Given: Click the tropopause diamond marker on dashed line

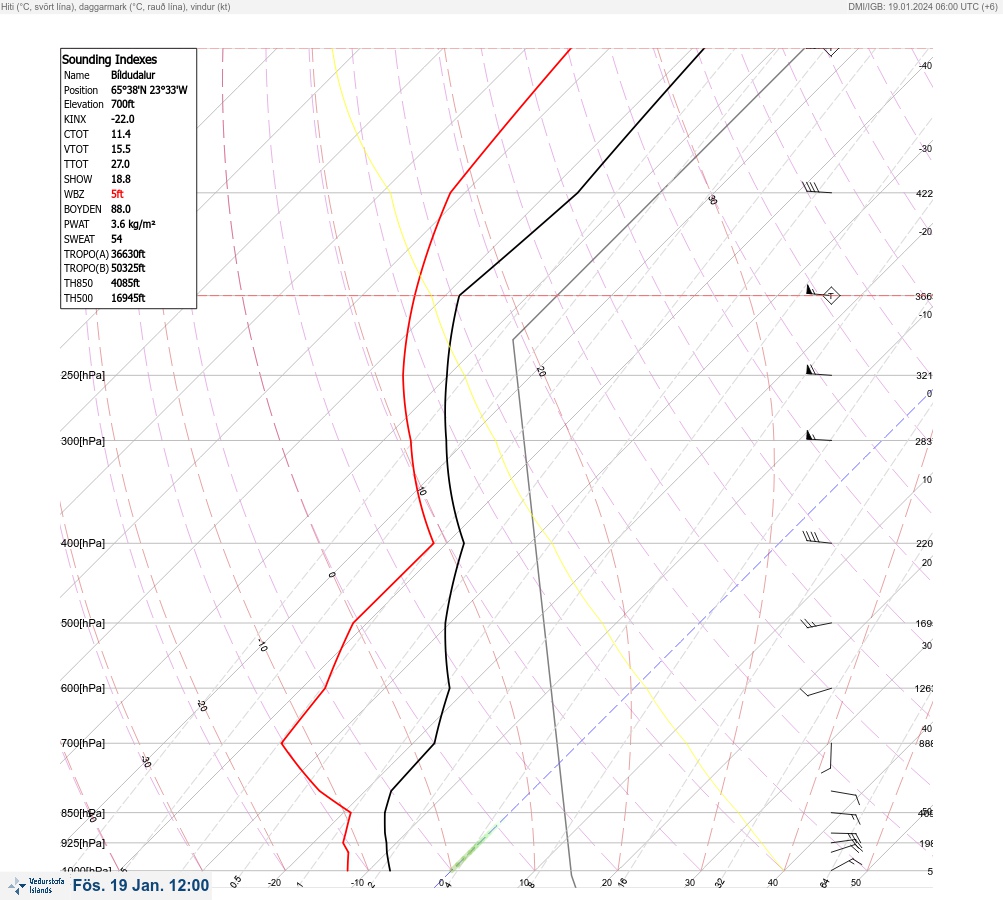Looking at the screenshot, I should pyautogui.click(x=831, y=296).
